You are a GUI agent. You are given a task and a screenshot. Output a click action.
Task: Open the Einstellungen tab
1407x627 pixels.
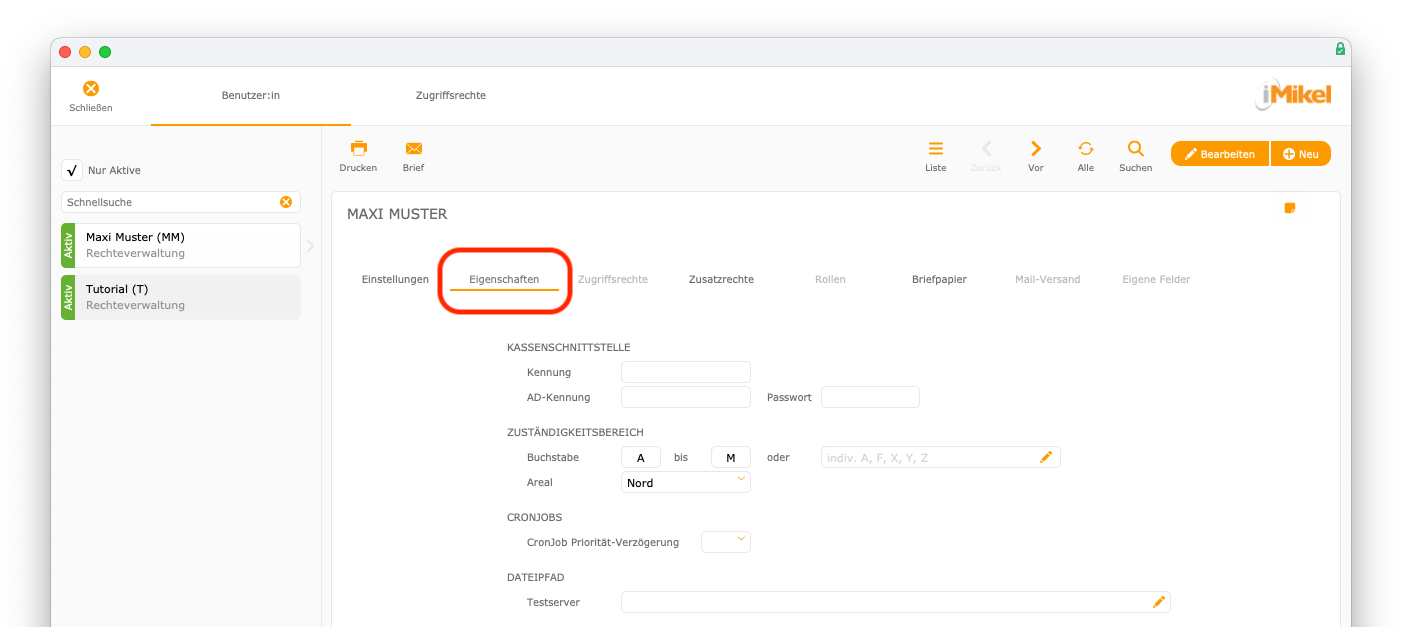coord(395,279)
